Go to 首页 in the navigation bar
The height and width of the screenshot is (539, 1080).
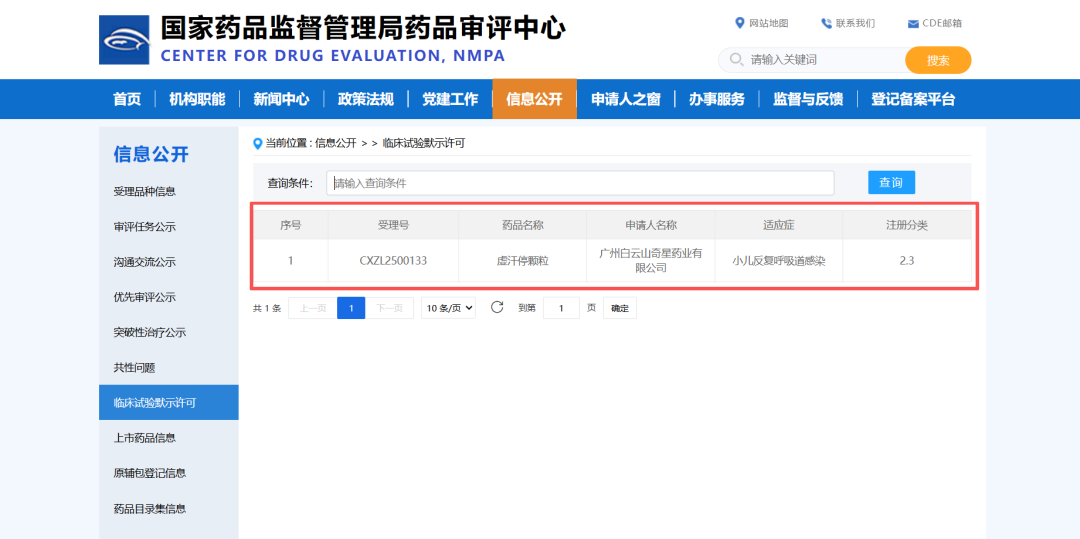pyautogui.click(x=127, y=99)
